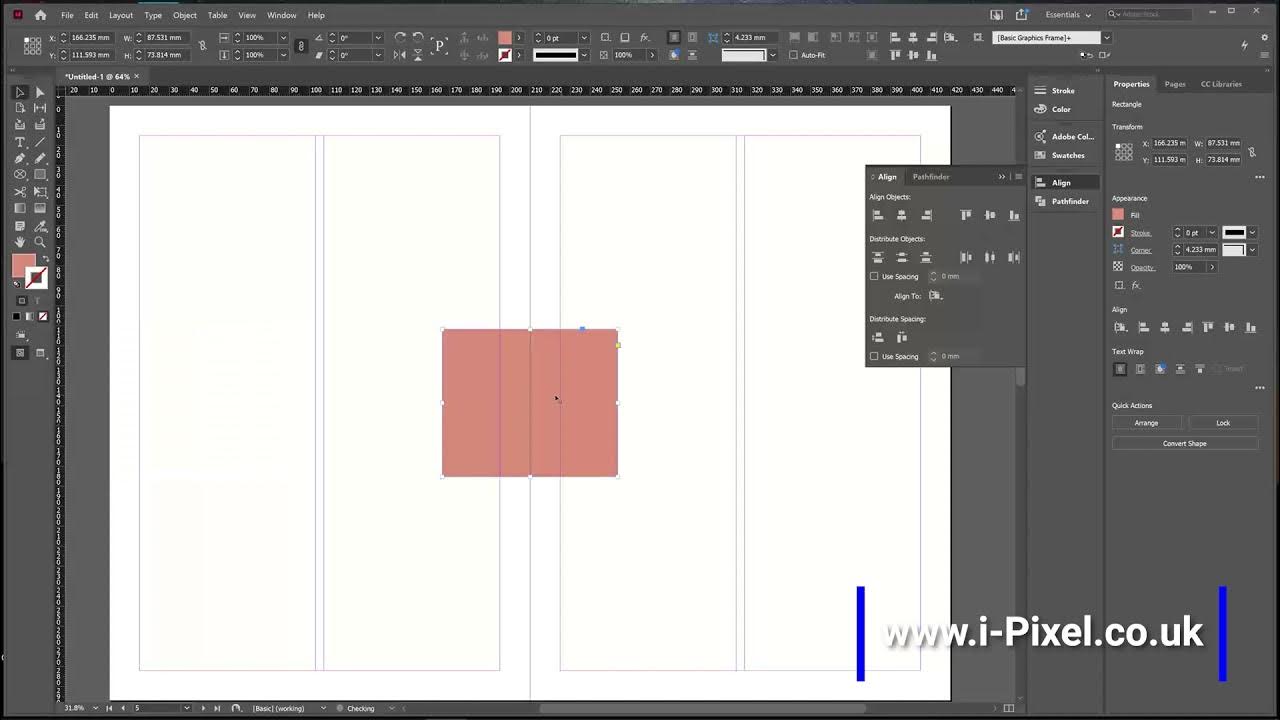The width and height of the screenshot is (1280, 720).
Task: Enable Auto-Fit checkbox in control bar
Action: [794, 55]
